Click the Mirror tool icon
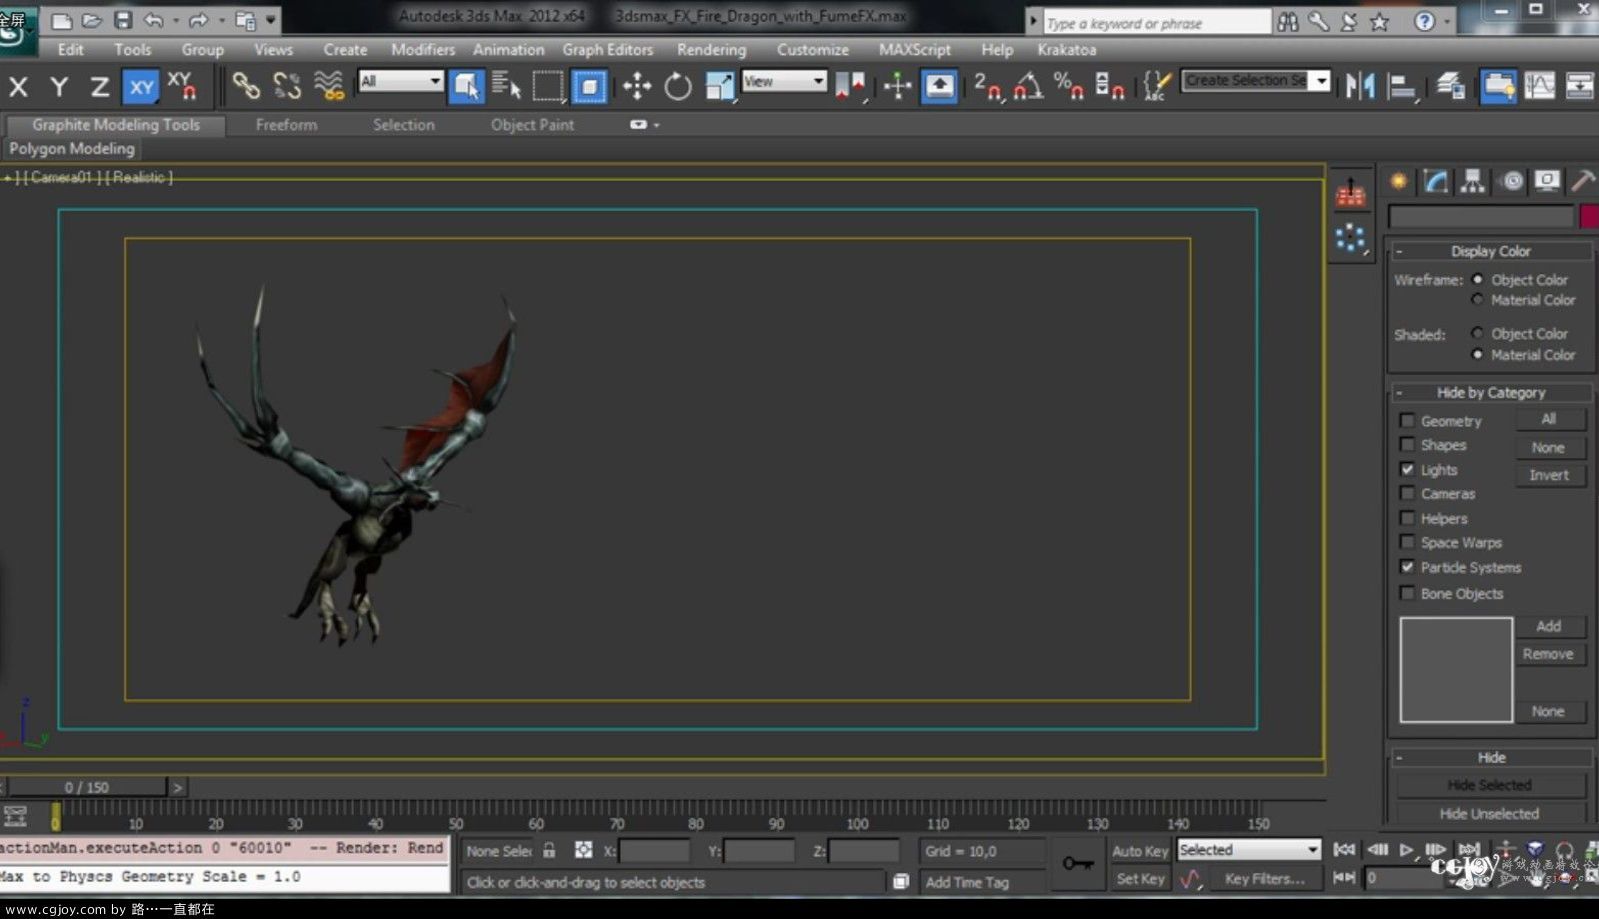1599x919 pixels. tap(1360, 87)
